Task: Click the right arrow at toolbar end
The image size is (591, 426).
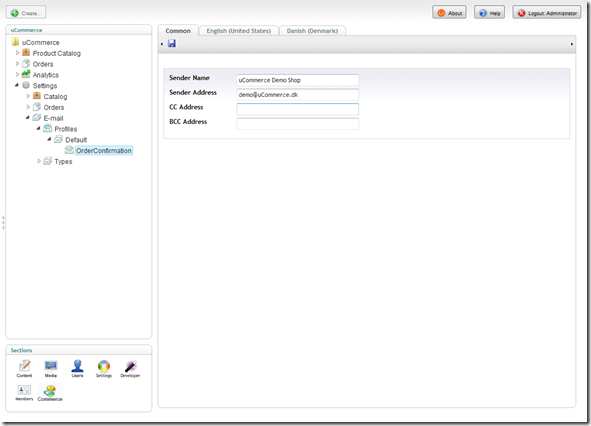Action: 572,44
